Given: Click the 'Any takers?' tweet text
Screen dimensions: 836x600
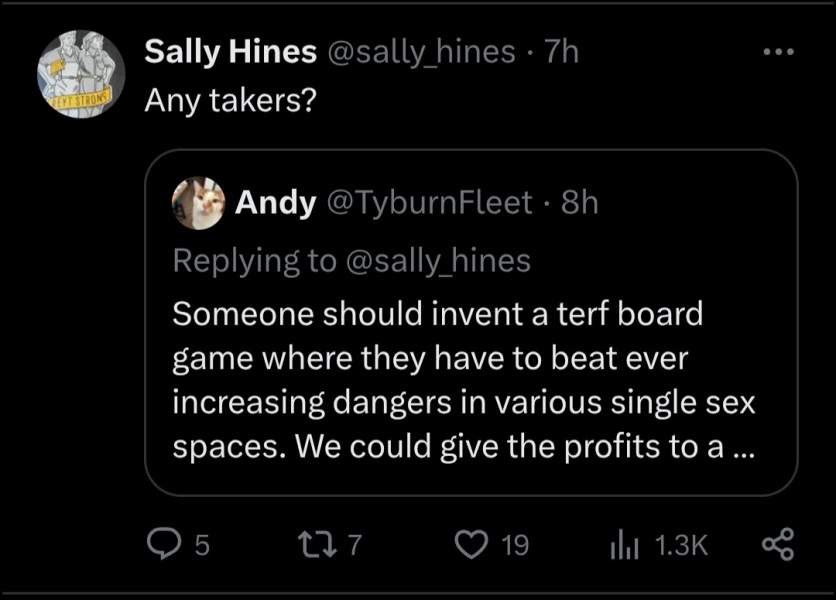Looking at the screenshot, I should click(230, 101).
